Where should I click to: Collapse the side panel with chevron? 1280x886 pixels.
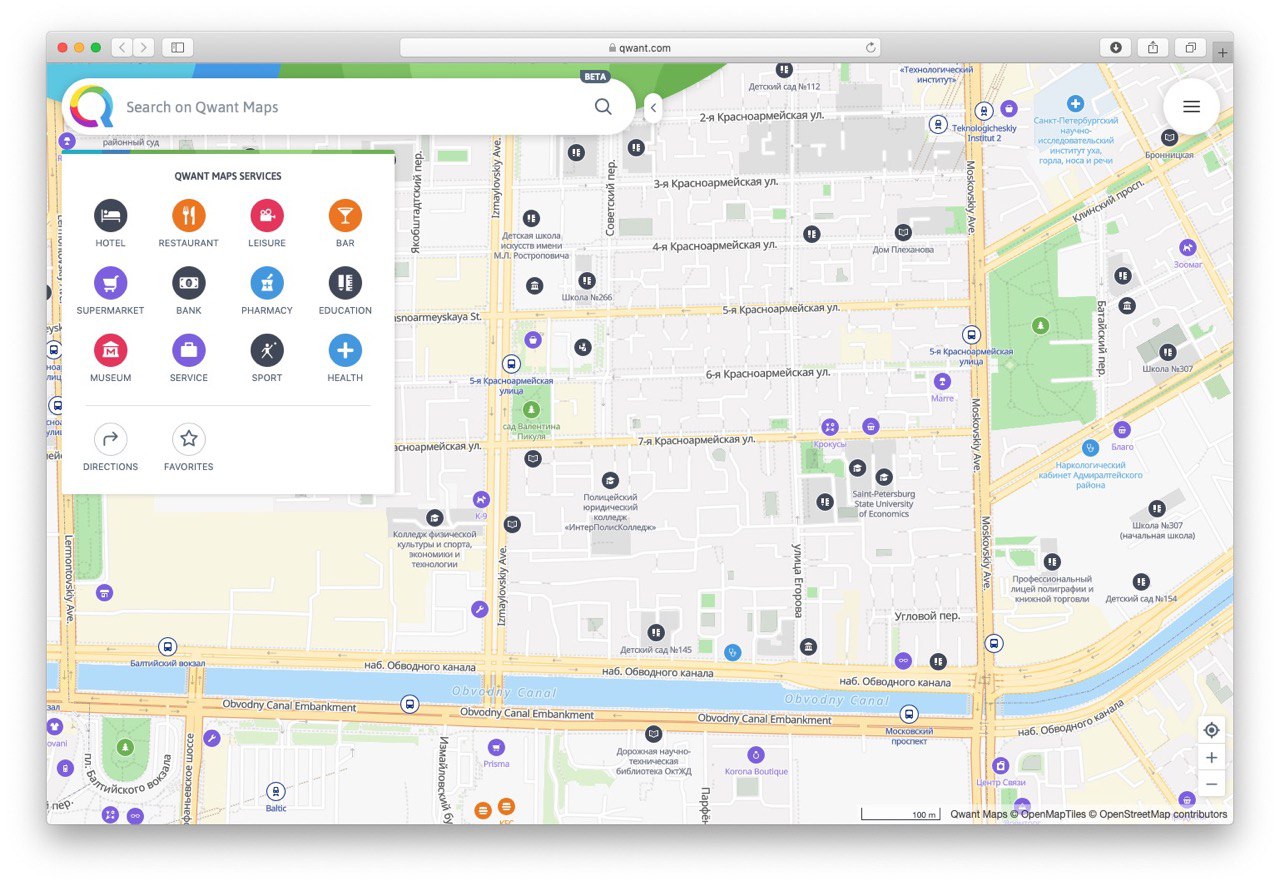coord(652,108)
